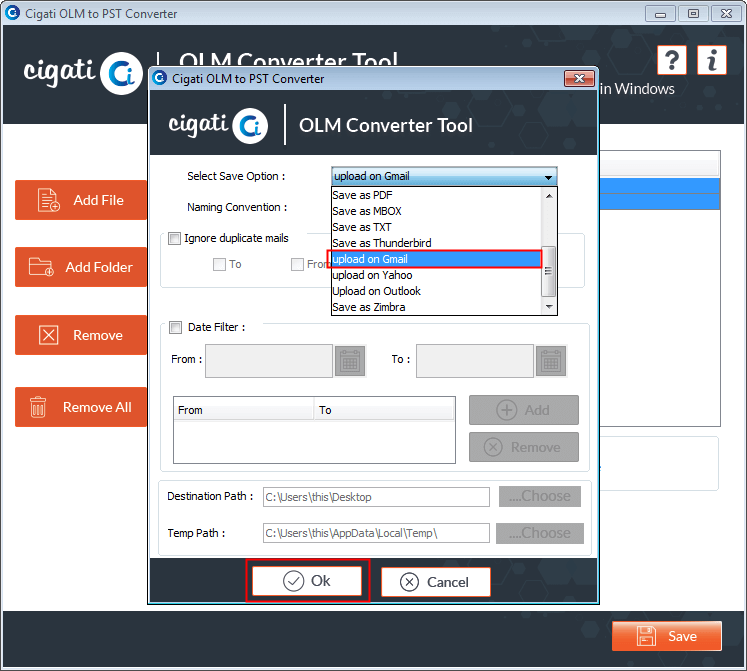Click Choose button for Temp Path

pos(540,533)
